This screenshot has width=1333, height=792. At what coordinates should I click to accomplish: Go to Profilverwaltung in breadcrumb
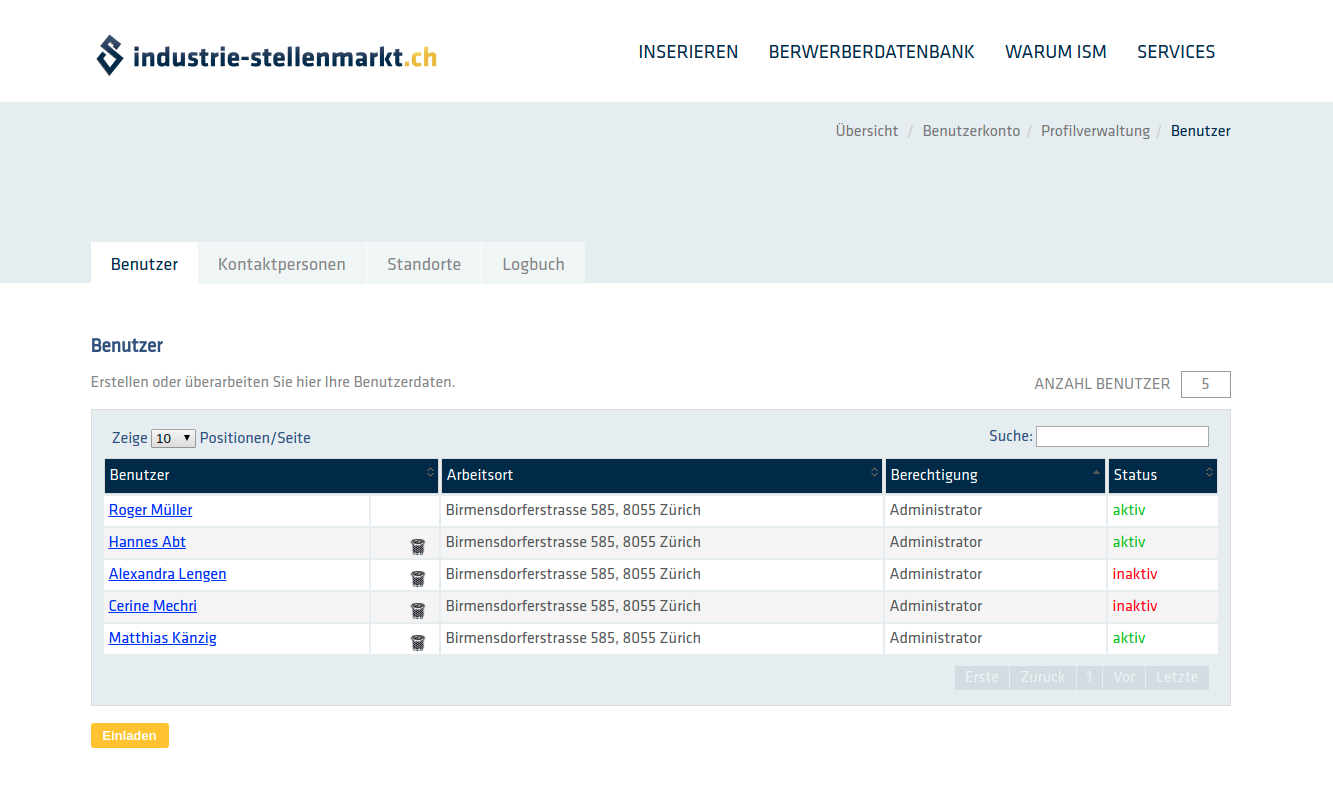pyautogui.click(x=1095, y=131)
